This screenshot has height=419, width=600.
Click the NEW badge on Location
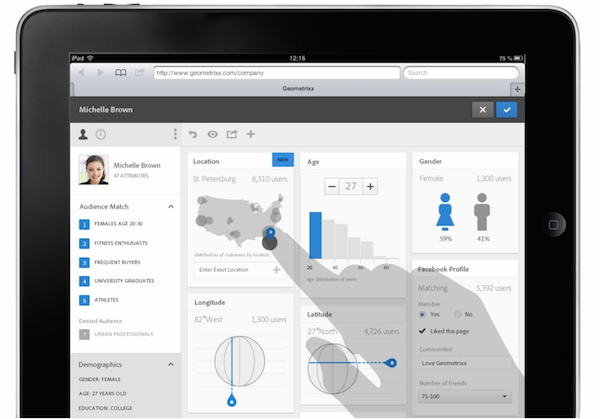coord(283,160)
